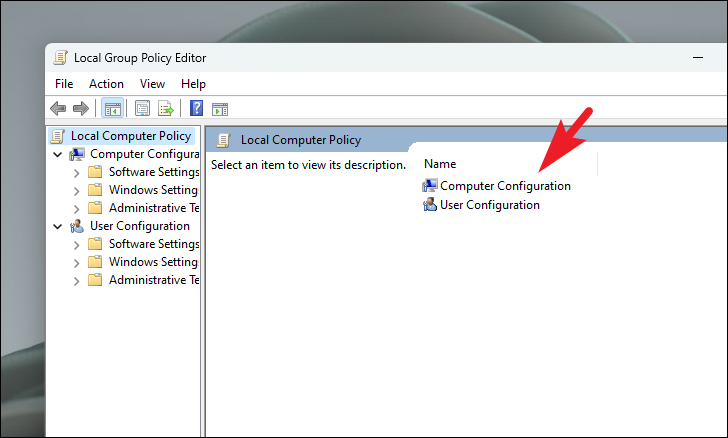Click User Configuration icon in Name list

429,205
